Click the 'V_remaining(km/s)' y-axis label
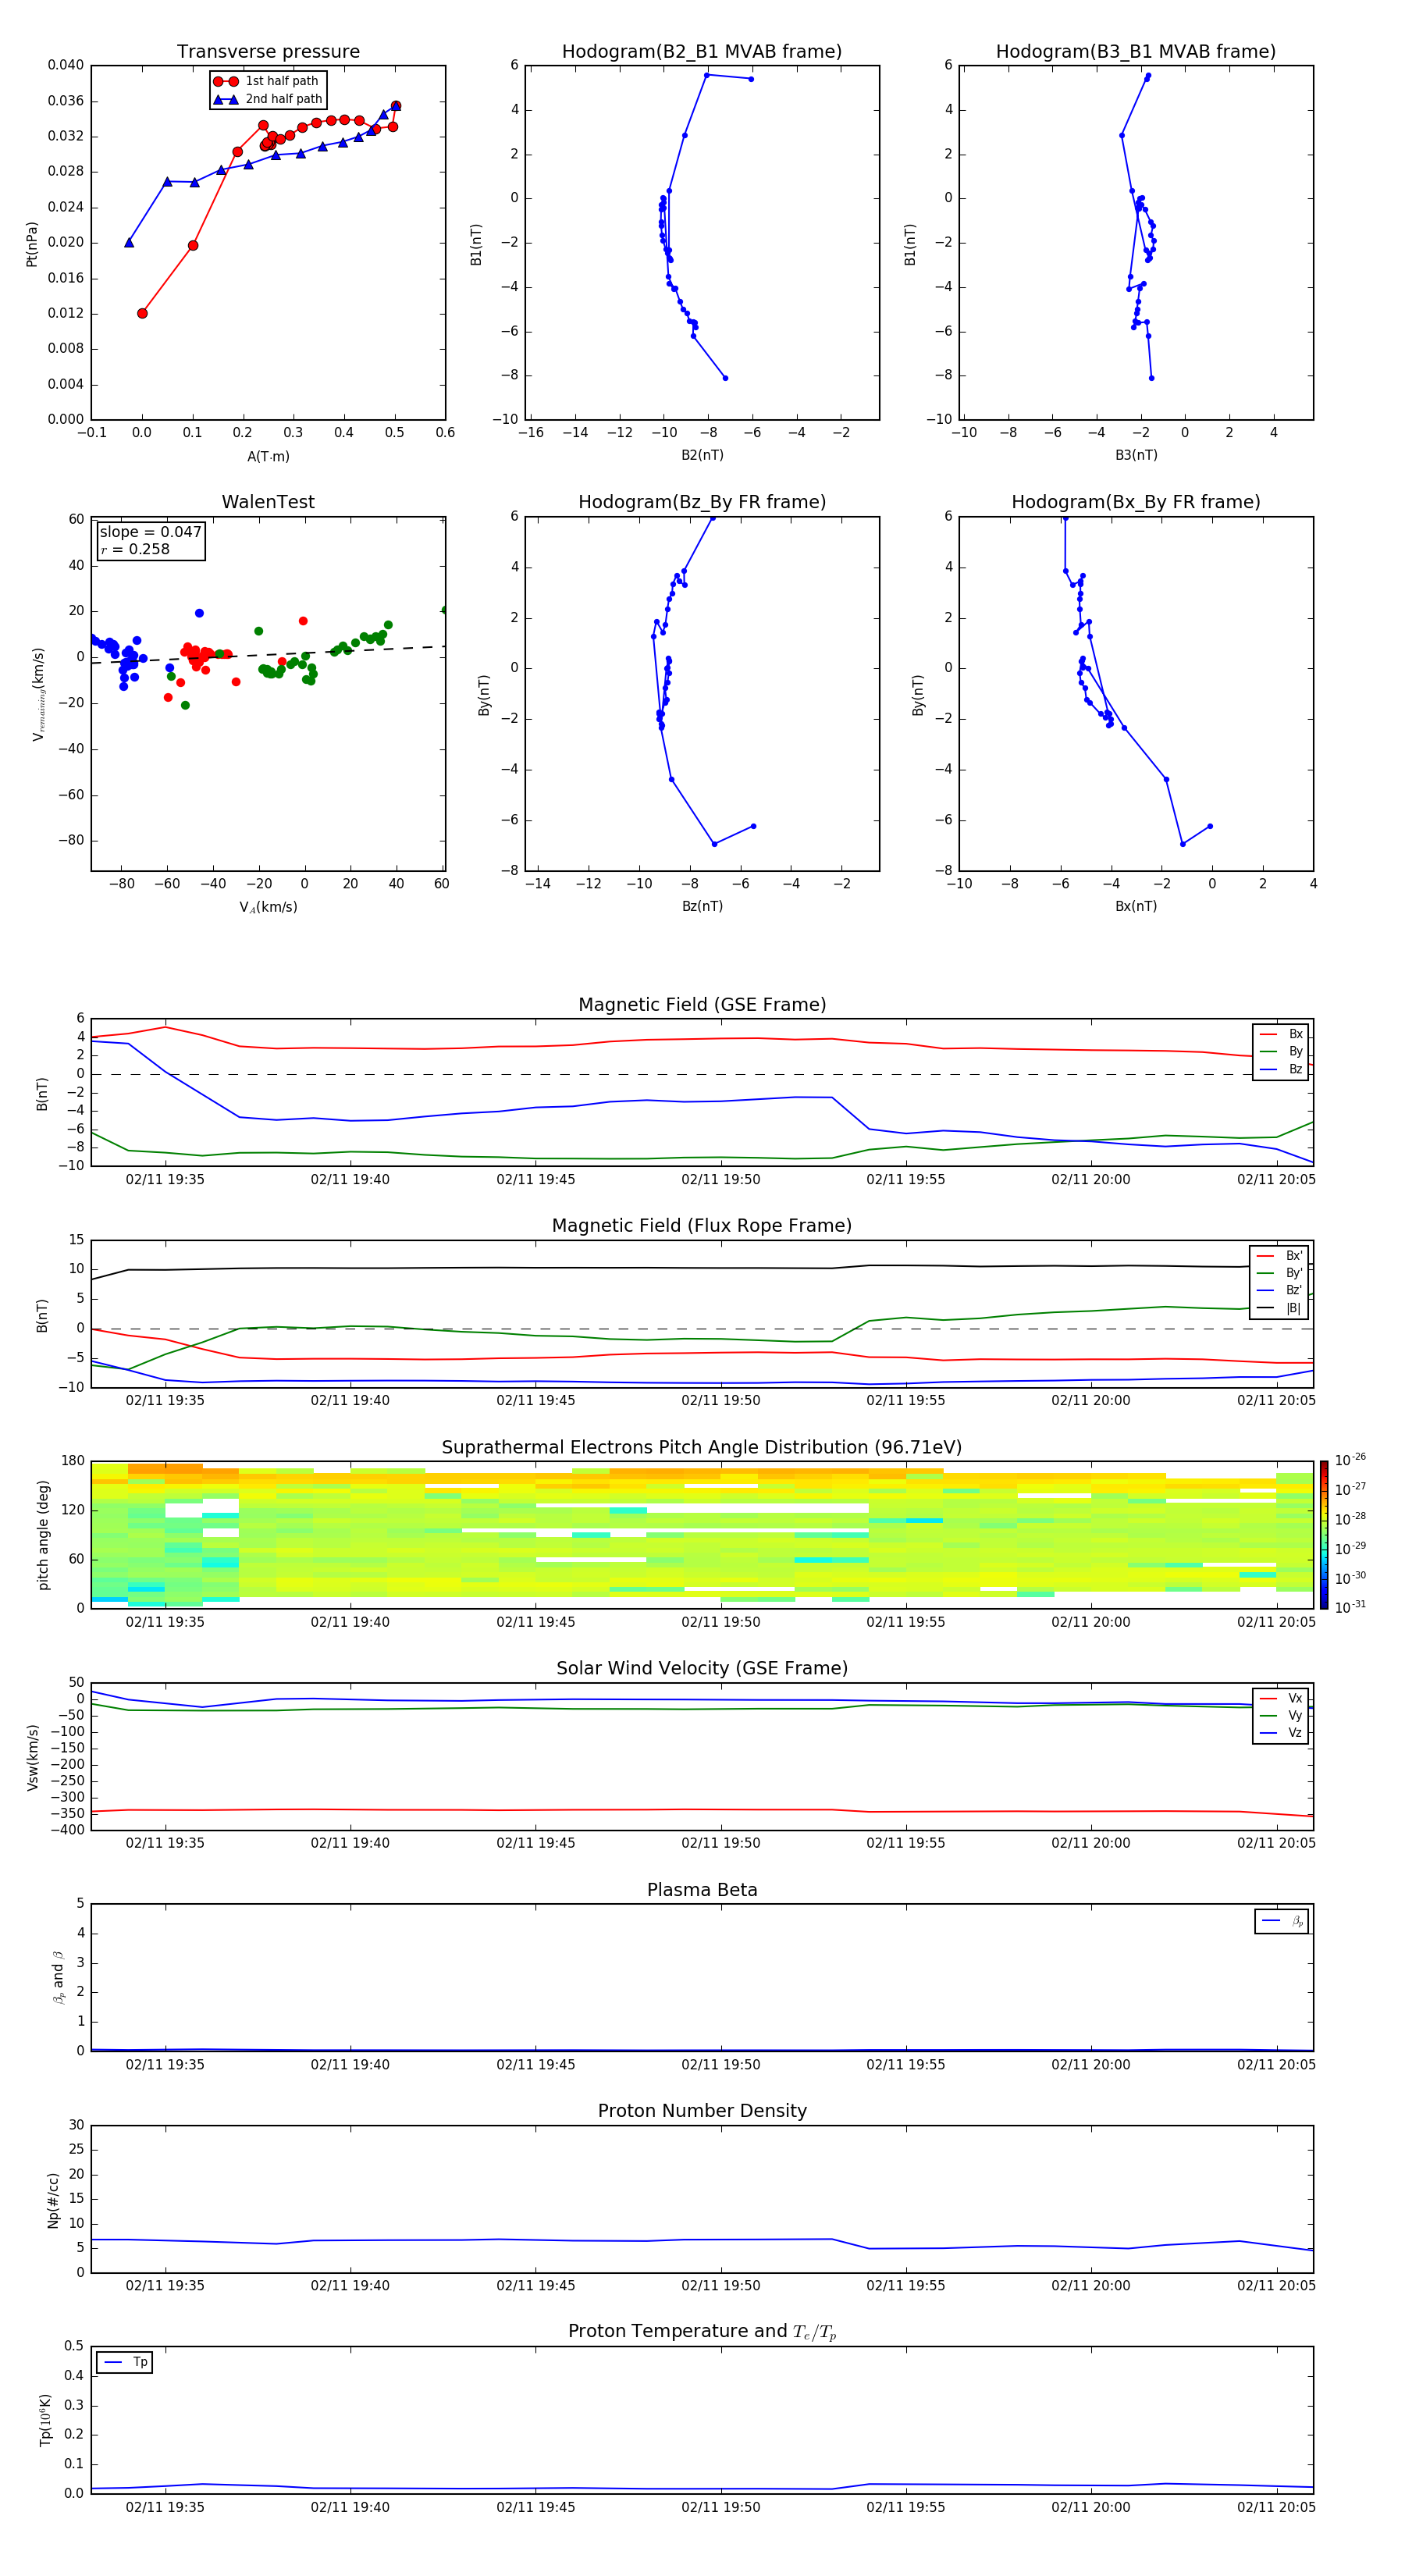Screen dimensions: 1405x2576 38,694
